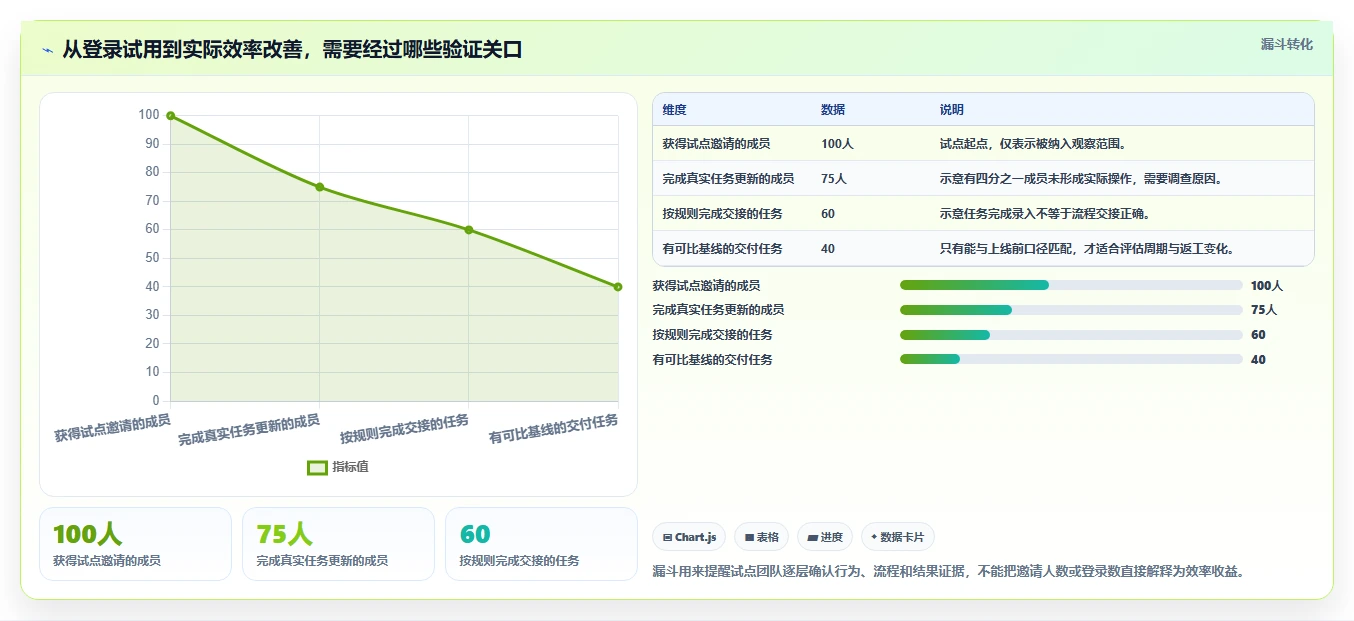Select table cell 完成真实任务更新的成员 in 维度 column
This screenshot has width=1354, height=621.
(x=728, y=179)
